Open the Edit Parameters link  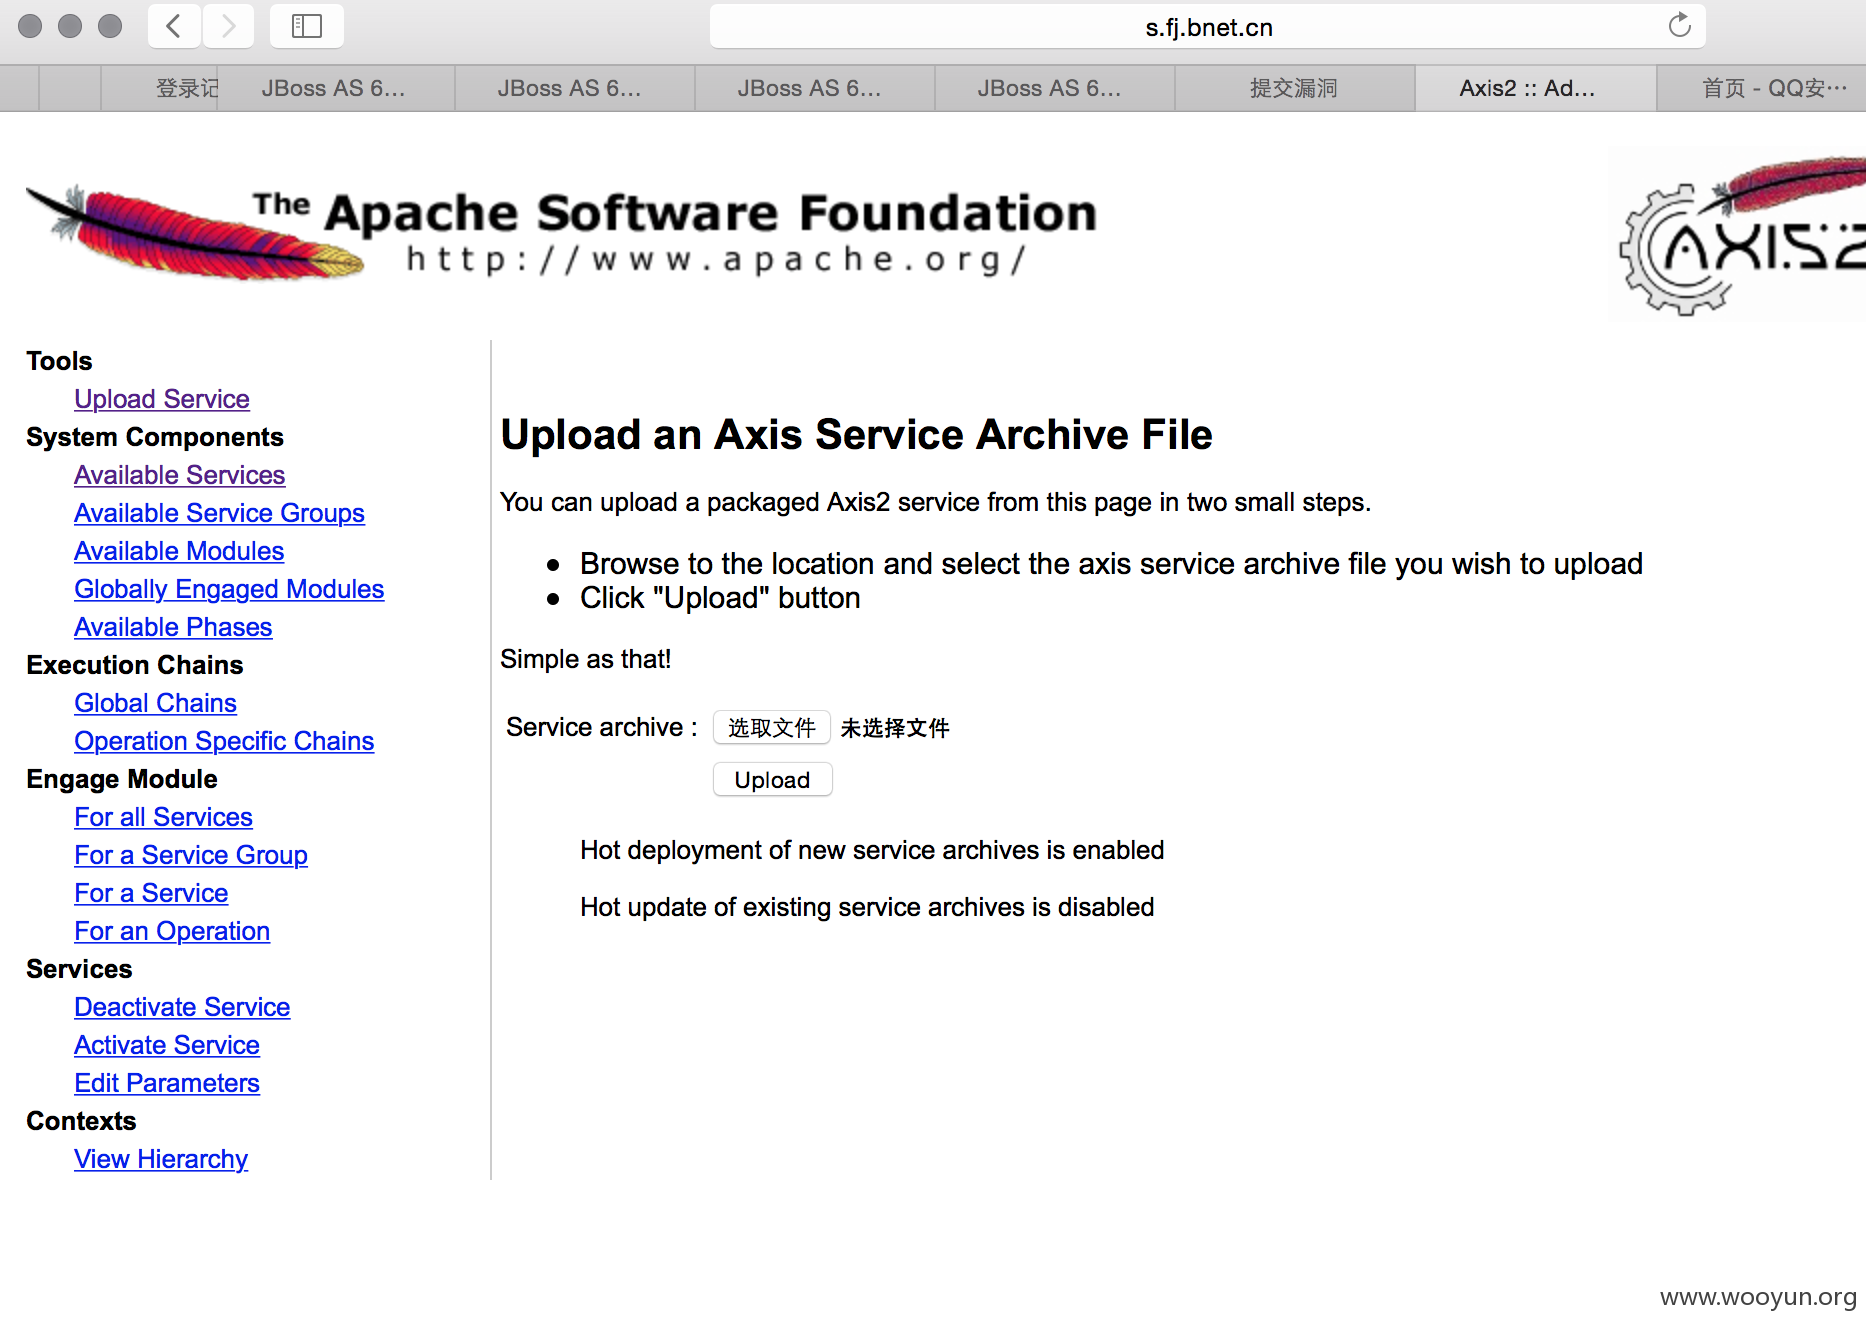(x=167, y=1083)
